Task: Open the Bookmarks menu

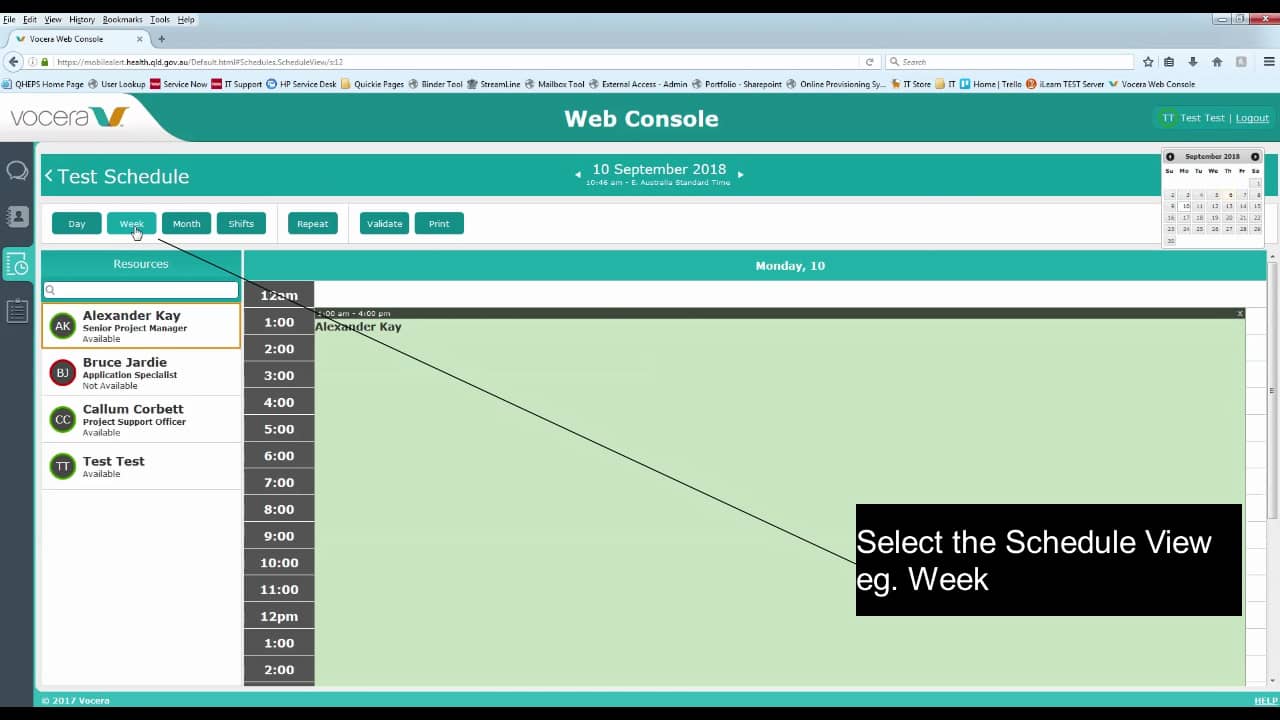Action: pyautogui.click(x=122, y=19)
